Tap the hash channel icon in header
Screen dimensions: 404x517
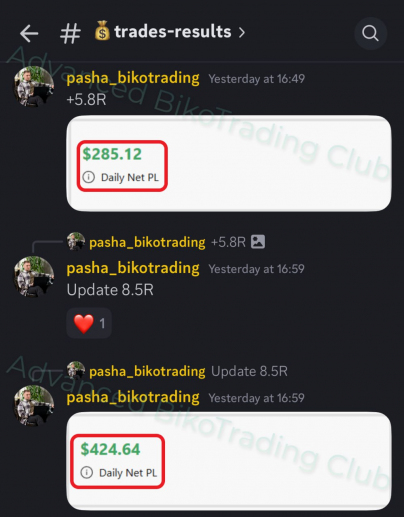pos(70,33)
